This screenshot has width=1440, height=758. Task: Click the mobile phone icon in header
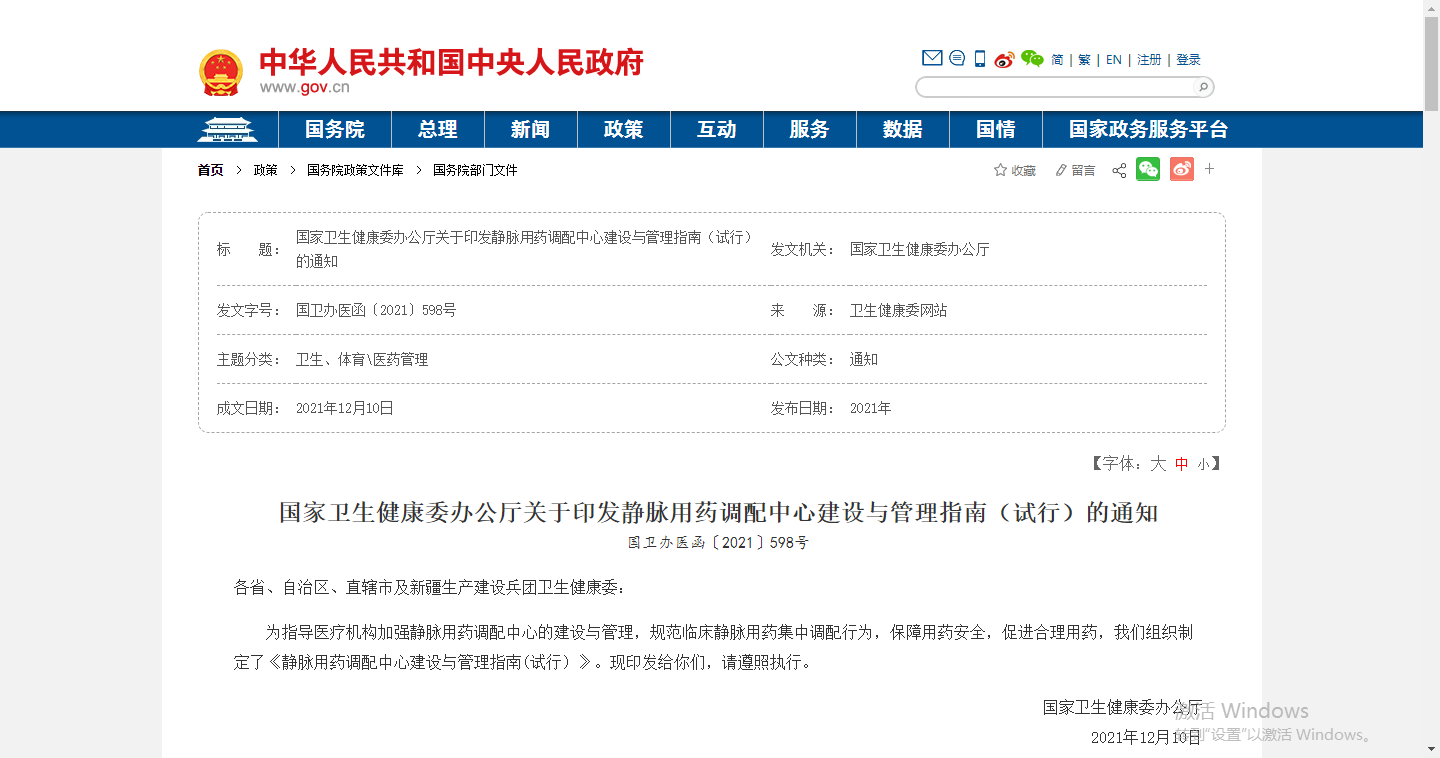click(980, 59)
